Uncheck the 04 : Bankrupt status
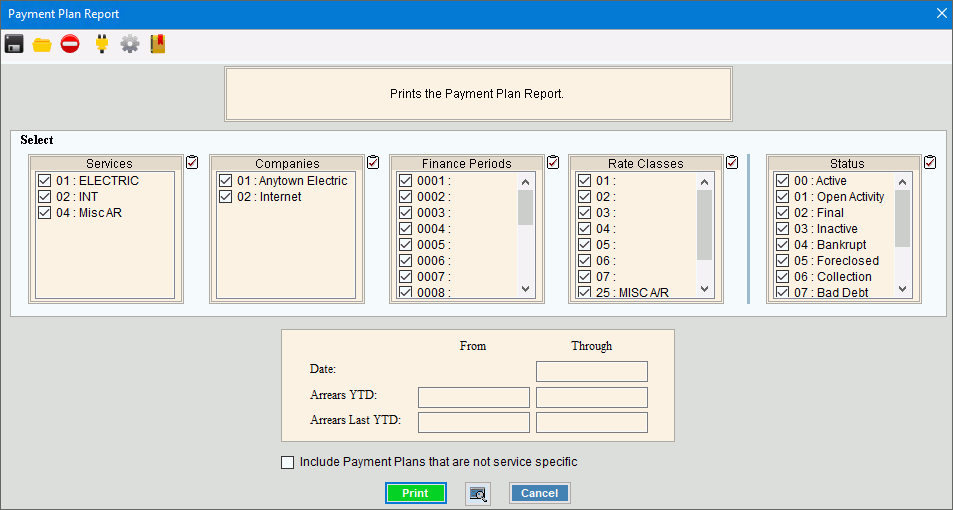 782,245
